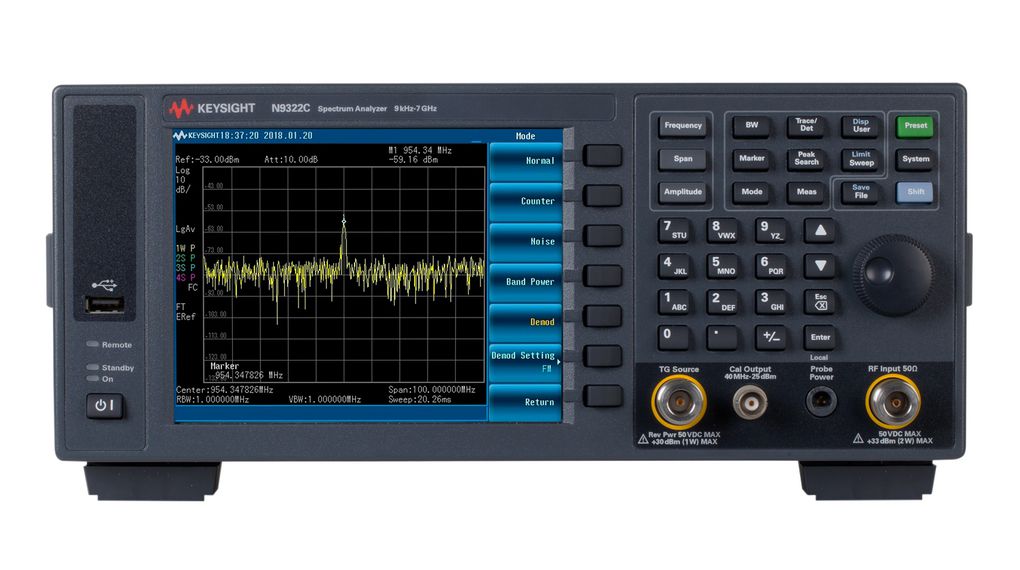Push the bezel key beside Noise
Image resolution: width=1020 pixels, height=570 pixels.
[x=602, y=236]
